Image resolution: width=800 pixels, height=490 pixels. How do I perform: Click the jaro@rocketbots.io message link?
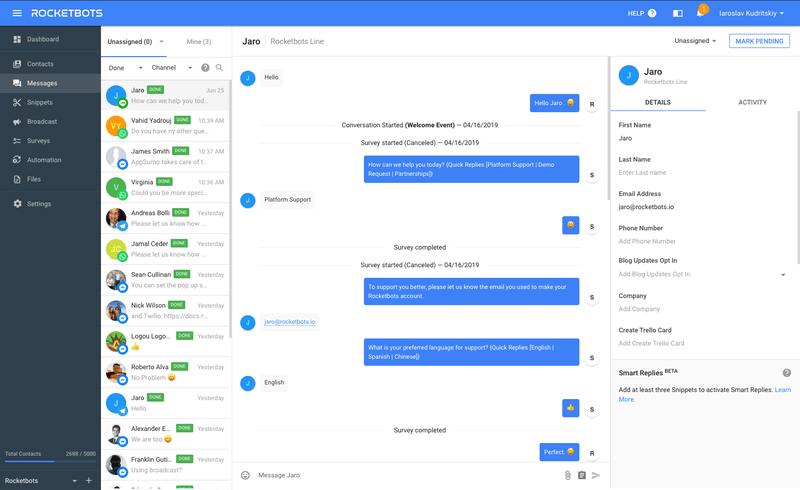tap(289, 322)
